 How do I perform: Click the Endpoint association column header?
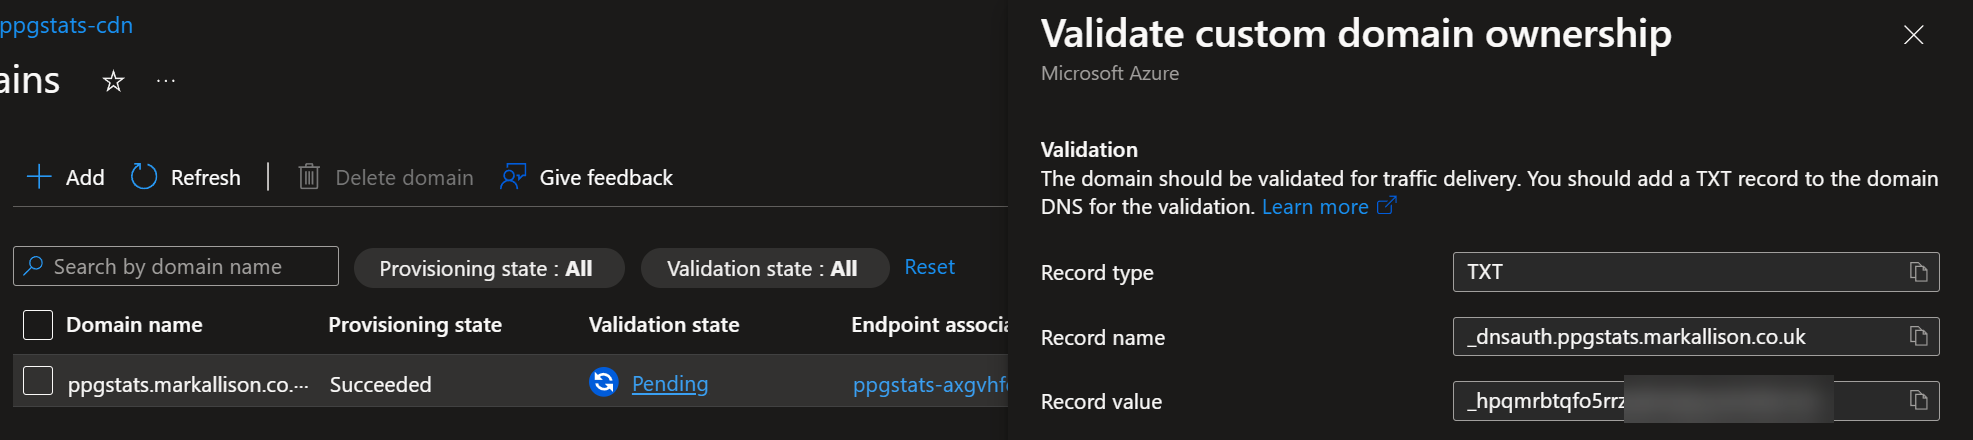(929, 325)
